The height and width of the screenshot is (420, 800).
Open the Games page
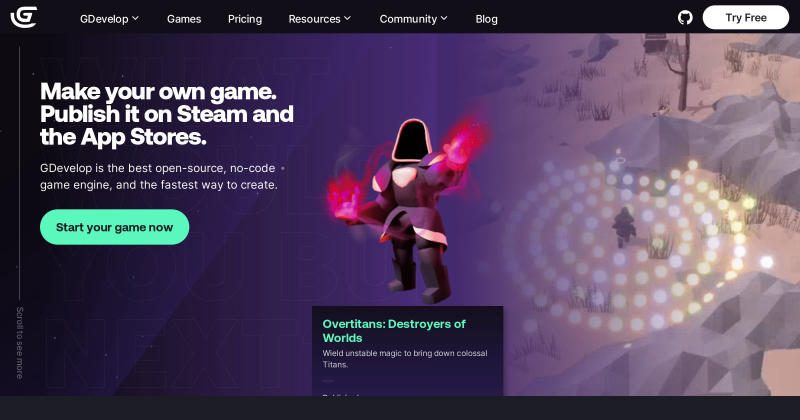(x=184, y=19)
